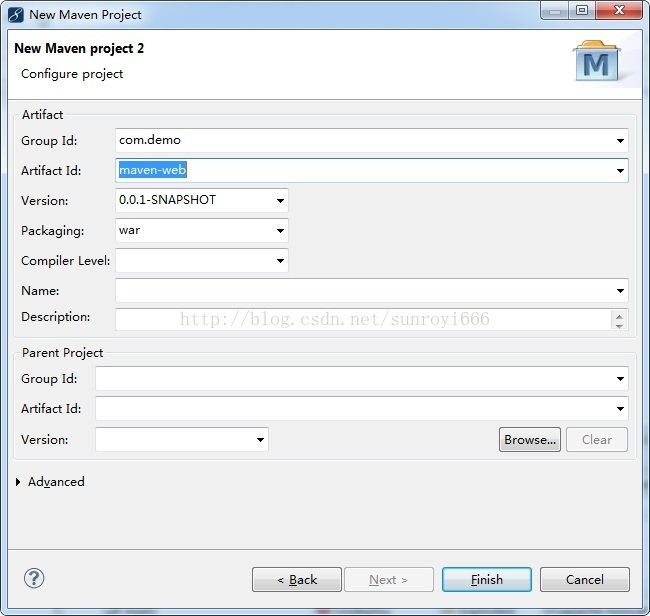Open the Artifact Group Id dropdown arrow
Image resolution: width=650 pixels, height=616 pixels.
[620, 141]
